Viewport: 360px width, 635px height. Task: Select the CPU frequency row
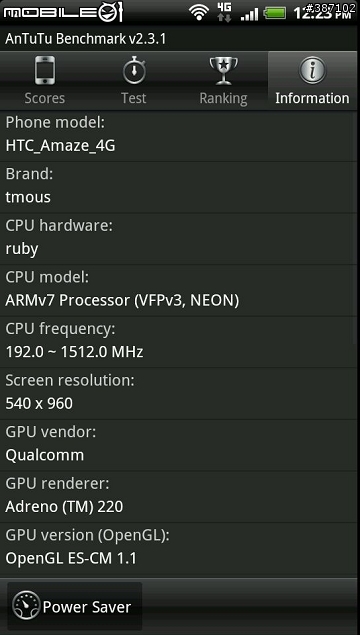pyautogui.click(x=180, y=342)
